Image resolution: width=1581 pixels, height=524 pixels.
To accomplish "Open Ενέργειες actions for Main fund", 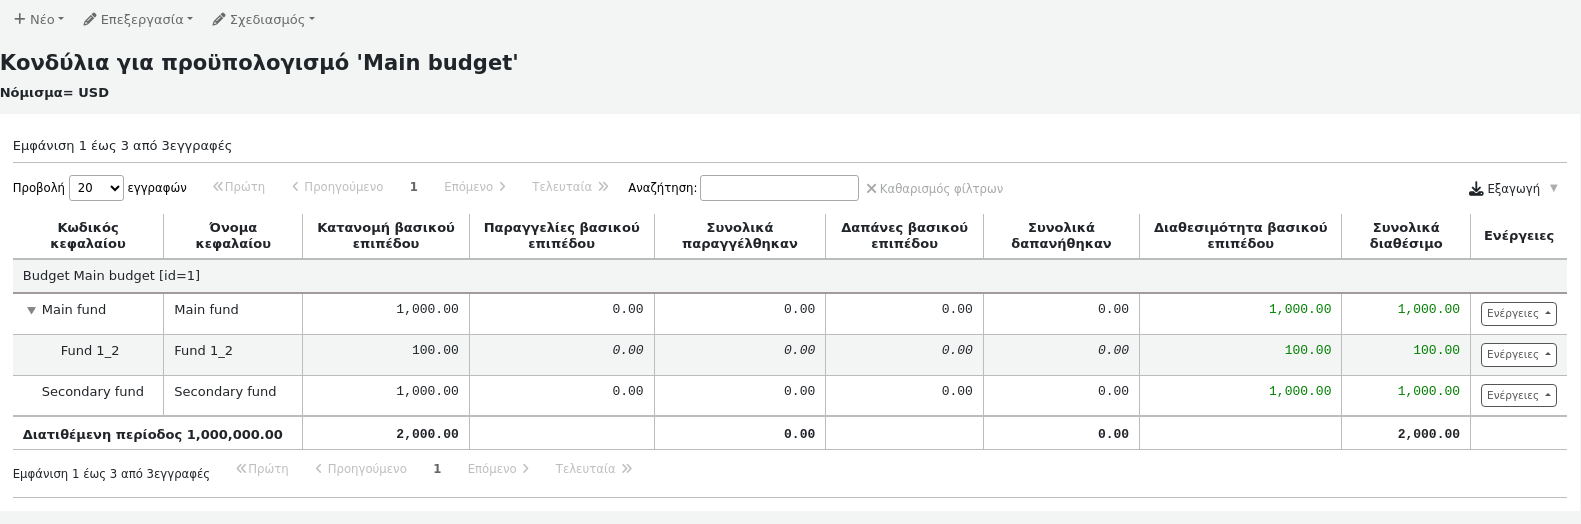I will 1518,314.
